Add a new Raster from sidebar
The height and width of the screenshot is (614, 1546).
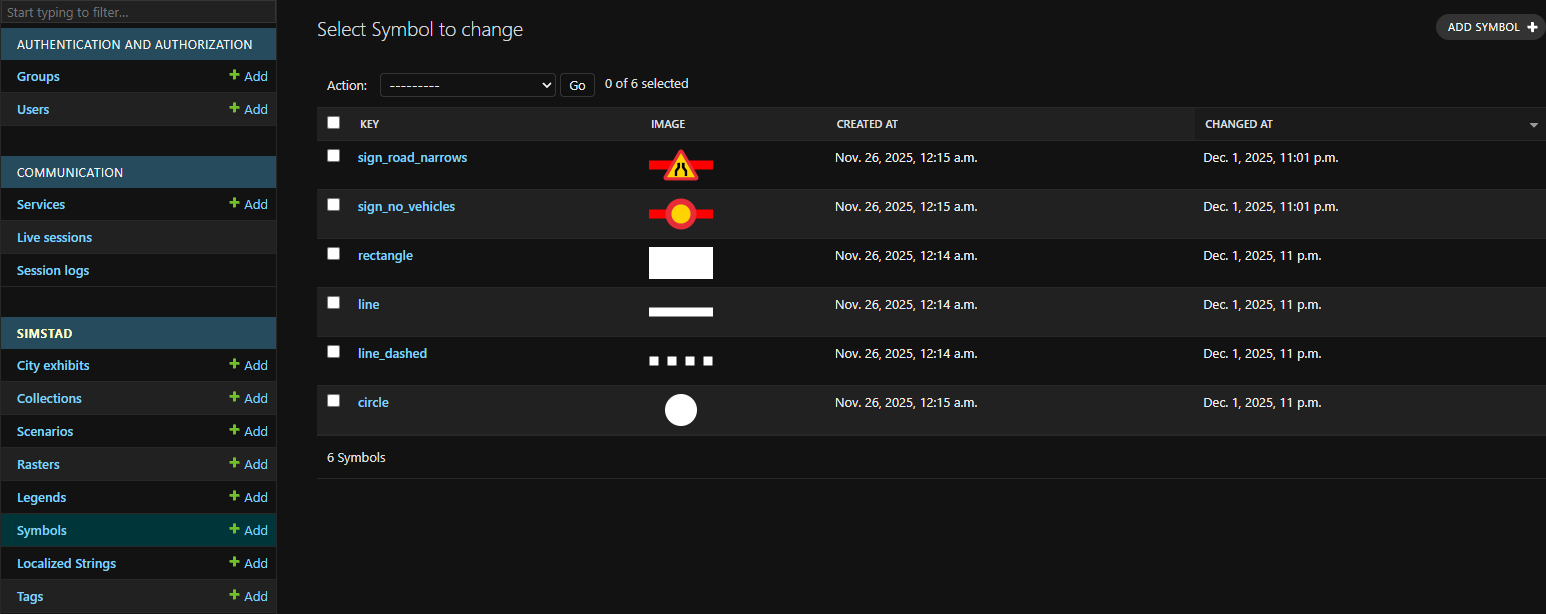(x=248, y=464)
